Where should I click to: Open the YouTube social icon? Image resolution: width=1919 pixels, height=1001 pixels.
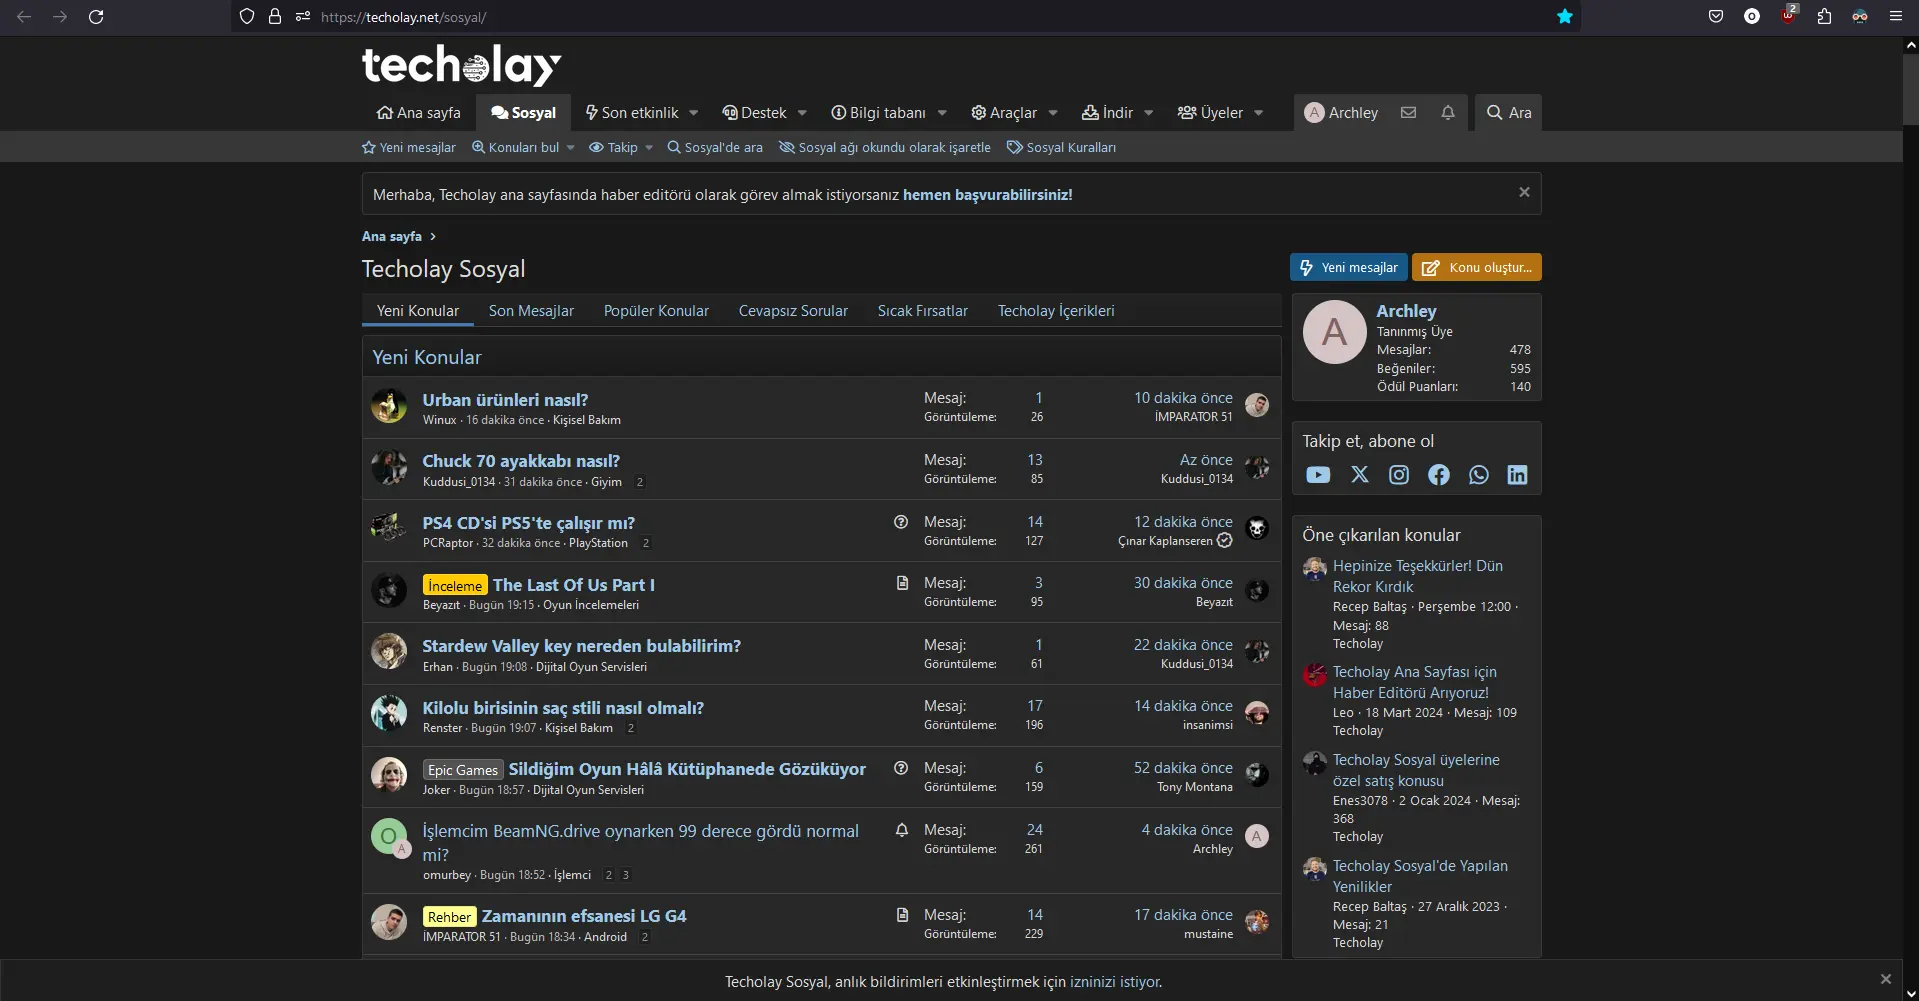[1318, 475]
